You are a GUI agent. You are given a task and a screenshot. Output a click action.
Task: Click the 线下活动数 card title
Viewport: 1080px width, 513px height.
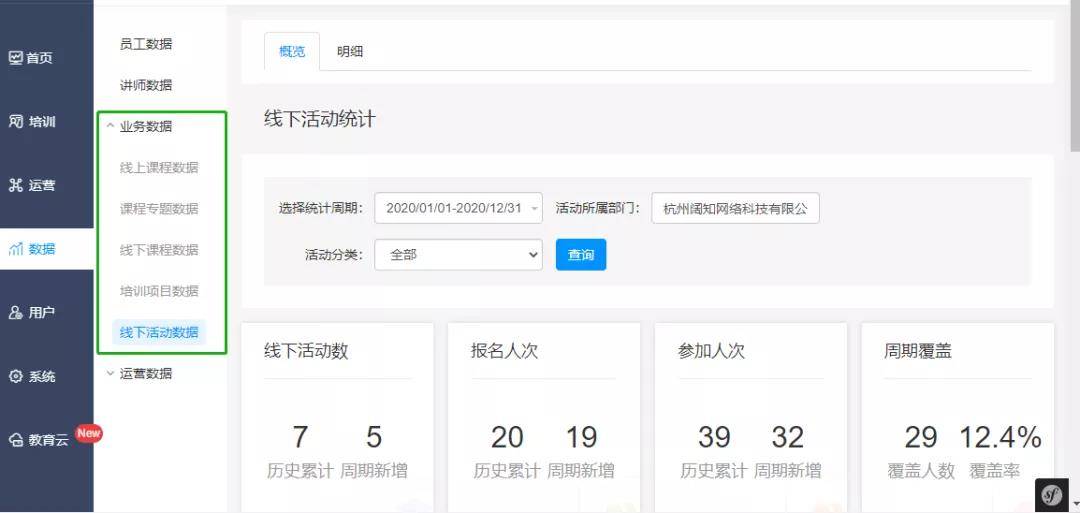(x=307, y=351)
